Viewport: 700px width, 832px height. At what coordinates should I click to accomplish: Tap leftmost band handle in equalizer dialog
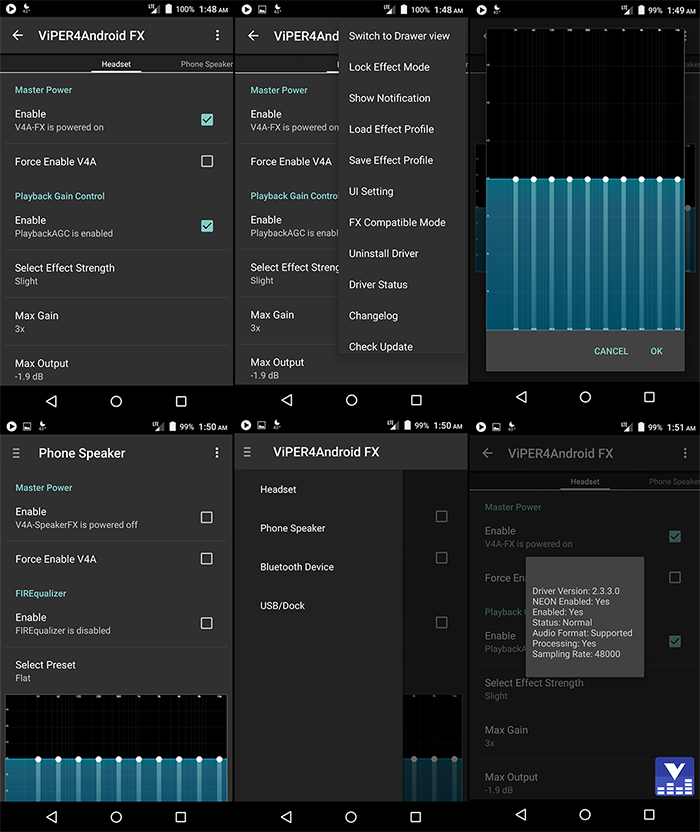point(515,179)
